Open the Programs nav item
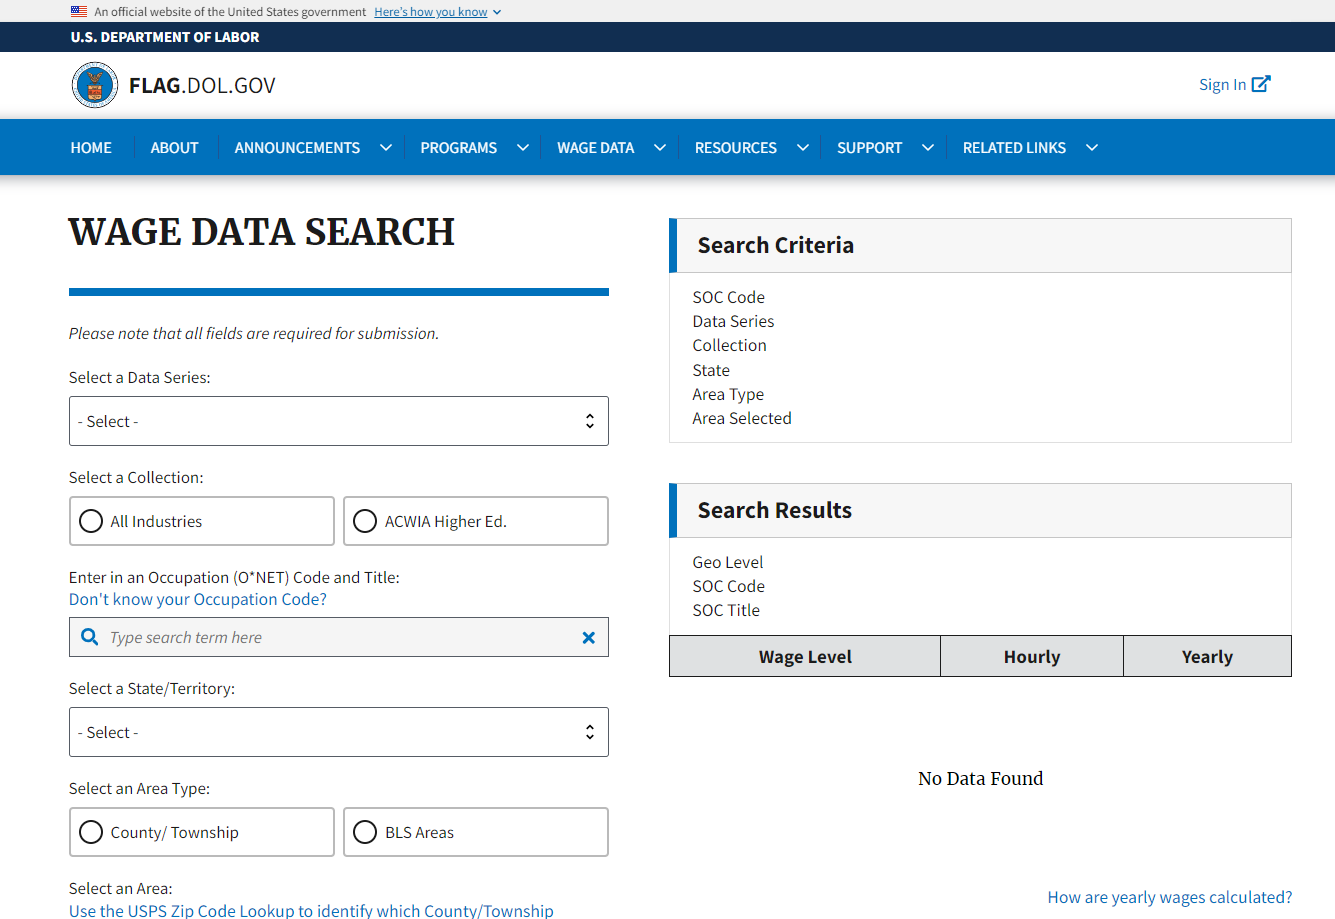This screenshot has width=1335, height=919. [459, 148]
